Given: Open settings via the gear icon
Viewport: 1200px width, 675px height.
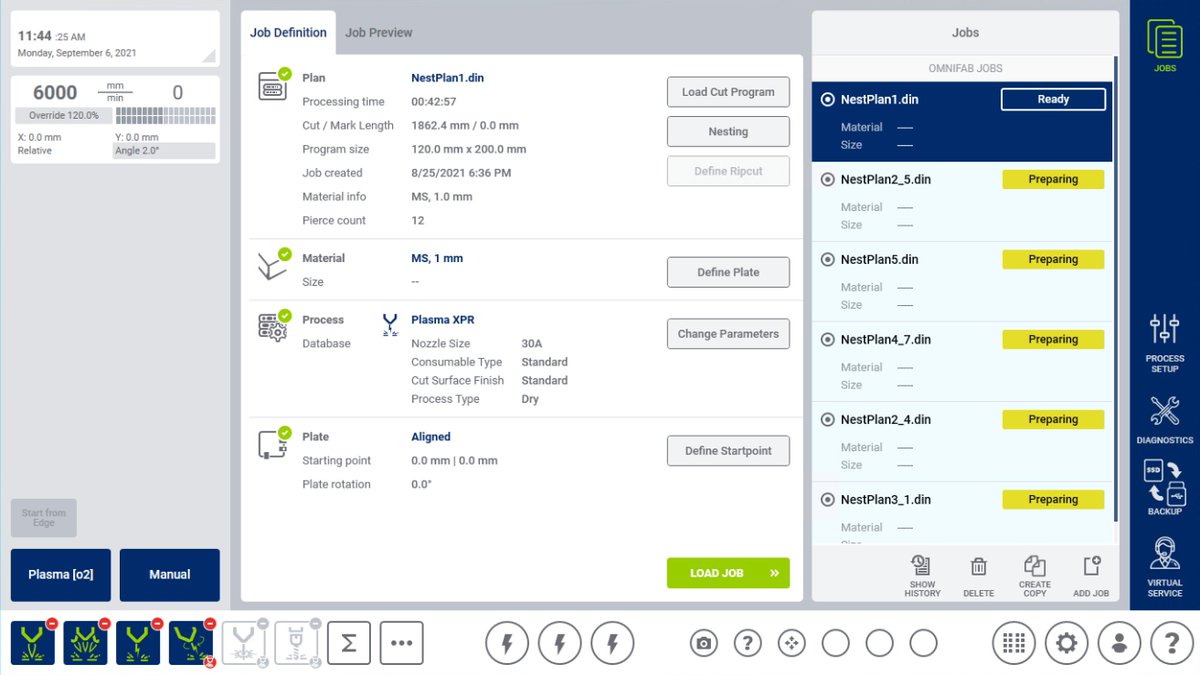Looking at the screenshot, I should pos(1066,643).
